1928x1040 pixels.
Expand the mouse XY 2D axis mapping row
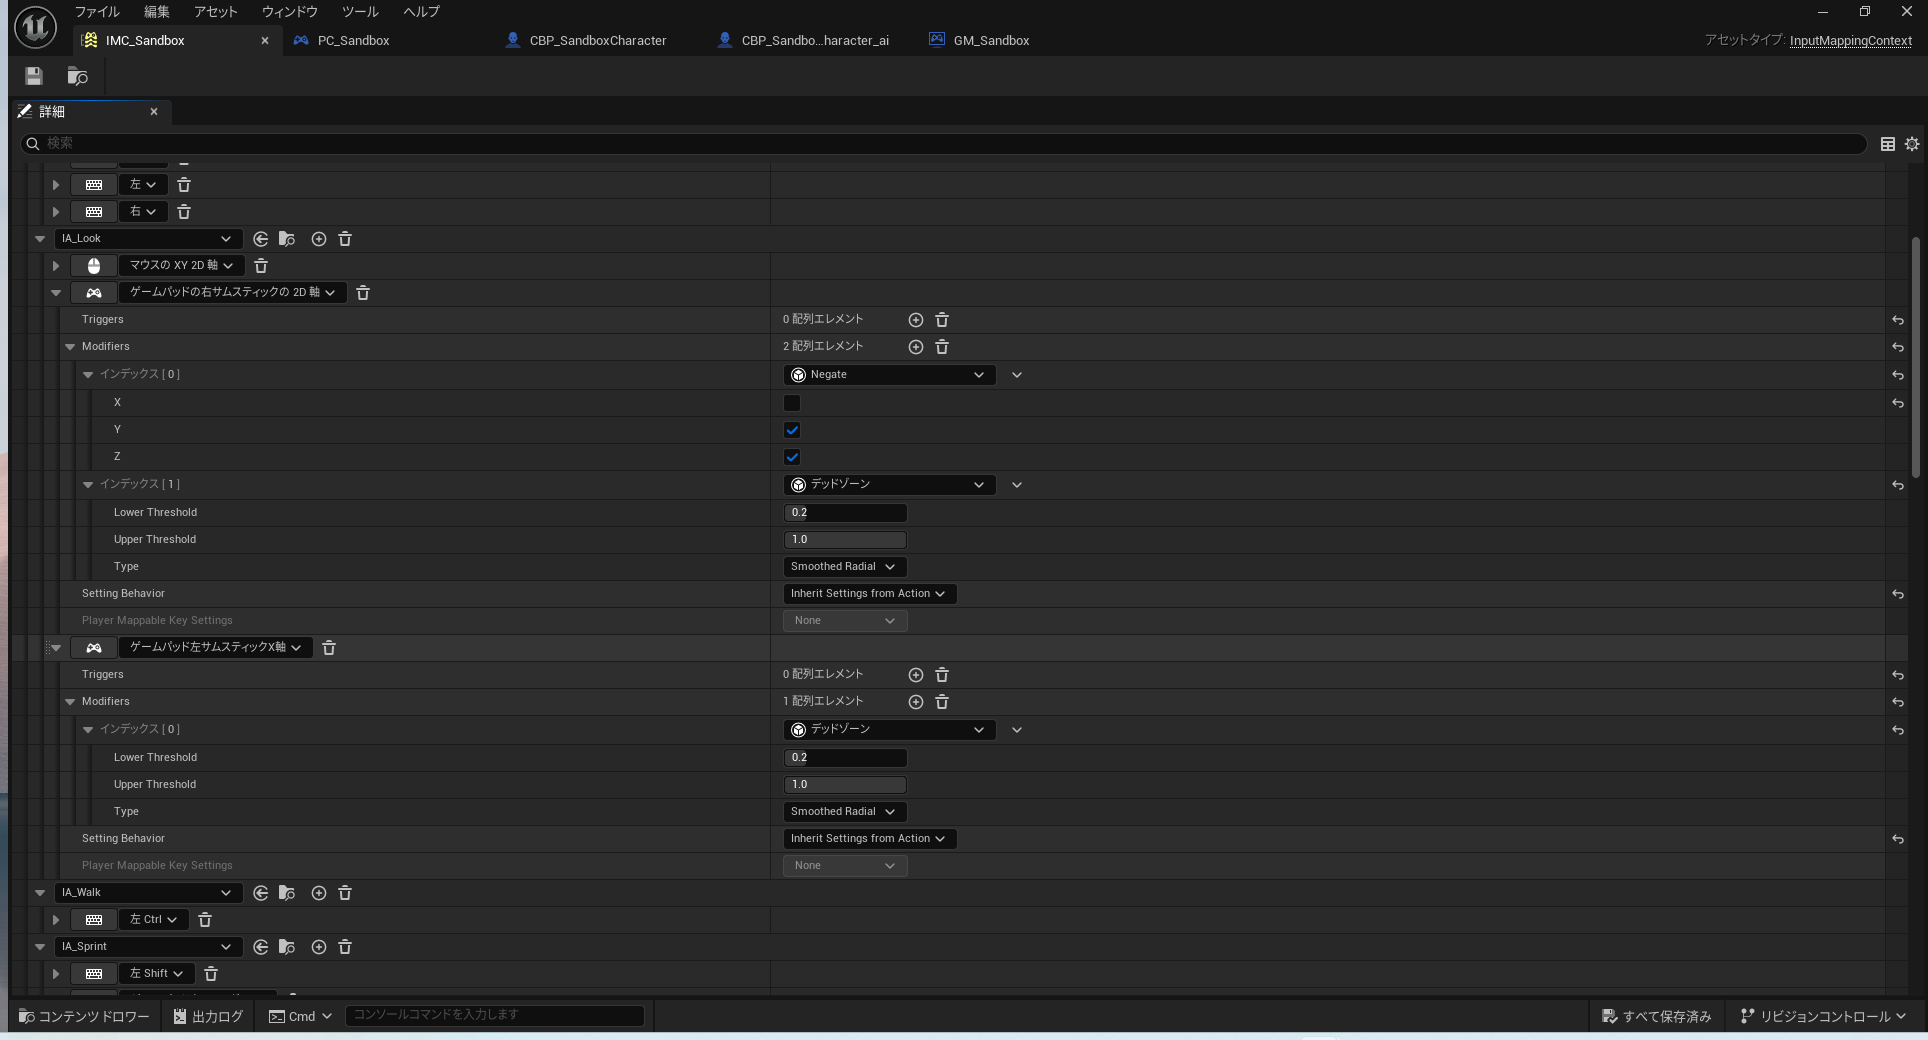click(56, 266)
